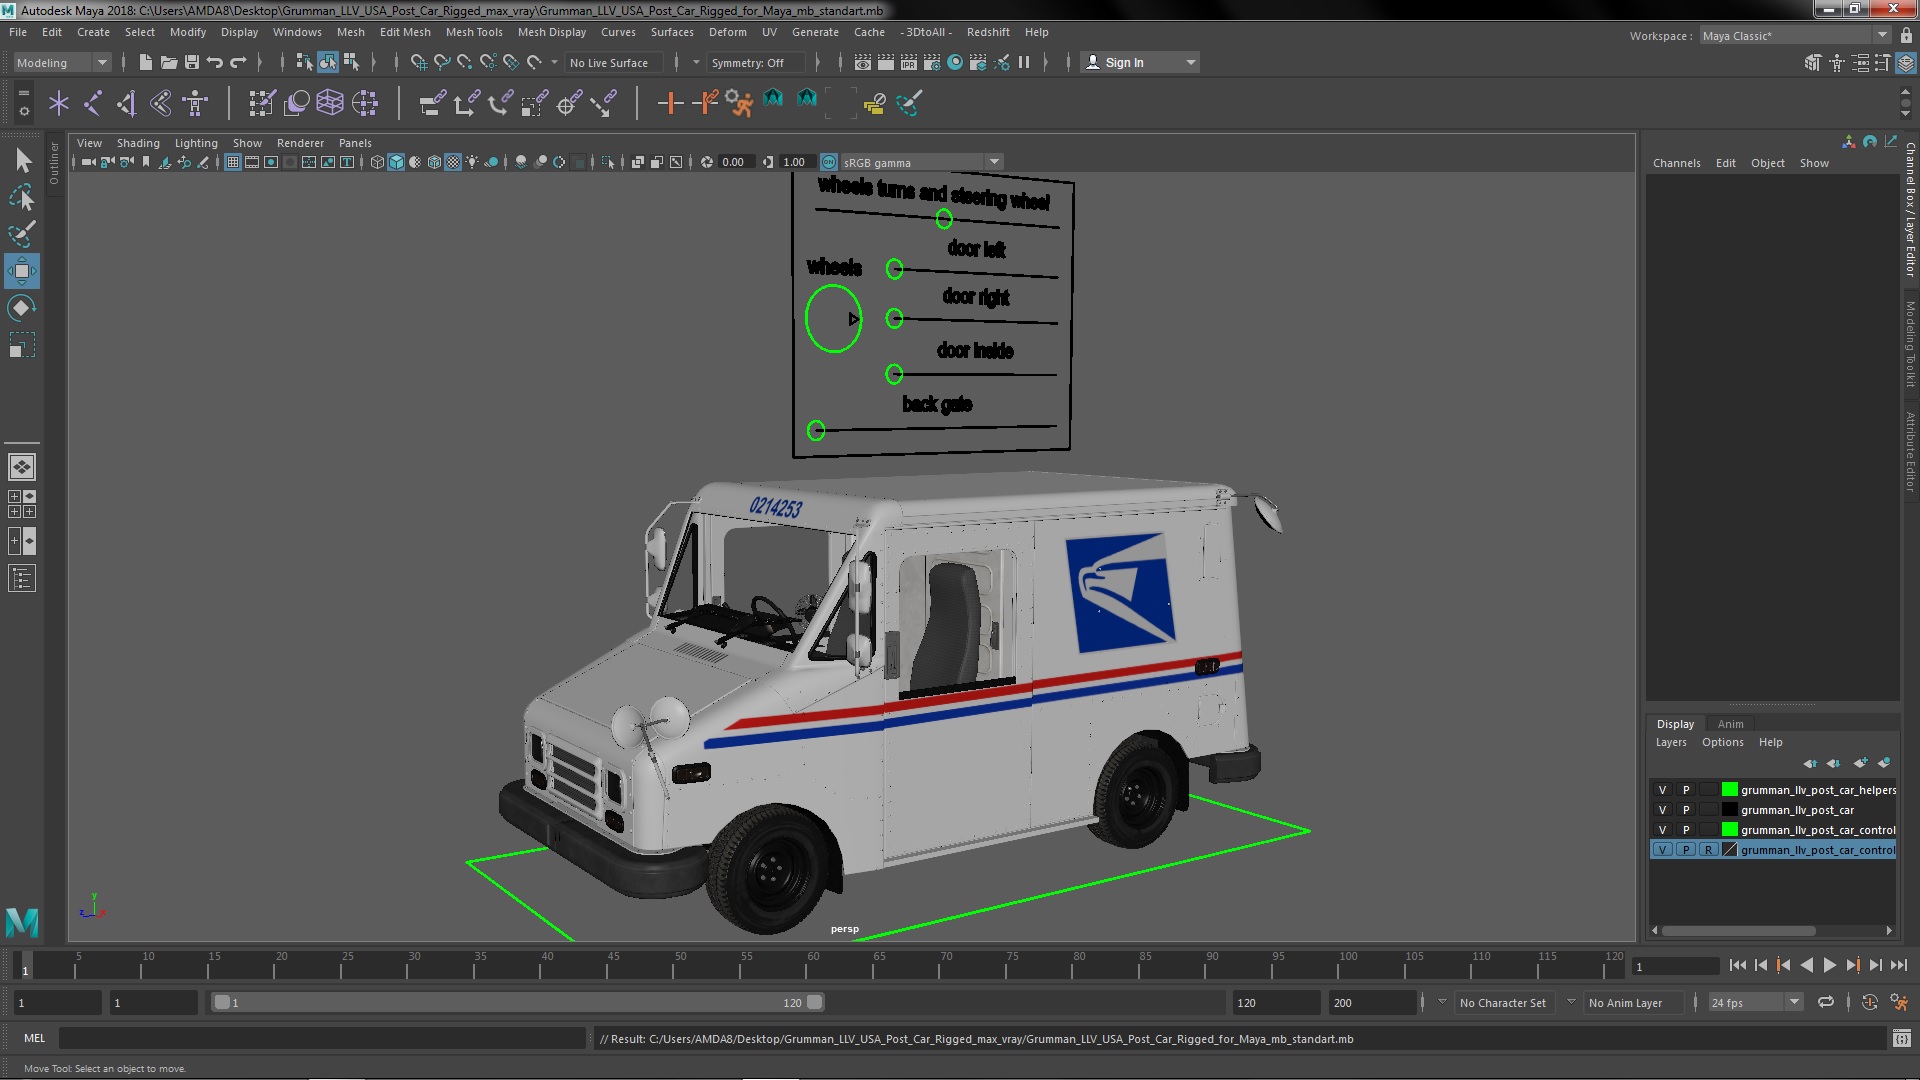
Task: Click the Redo arrow icon
Action: coord(238,62)
